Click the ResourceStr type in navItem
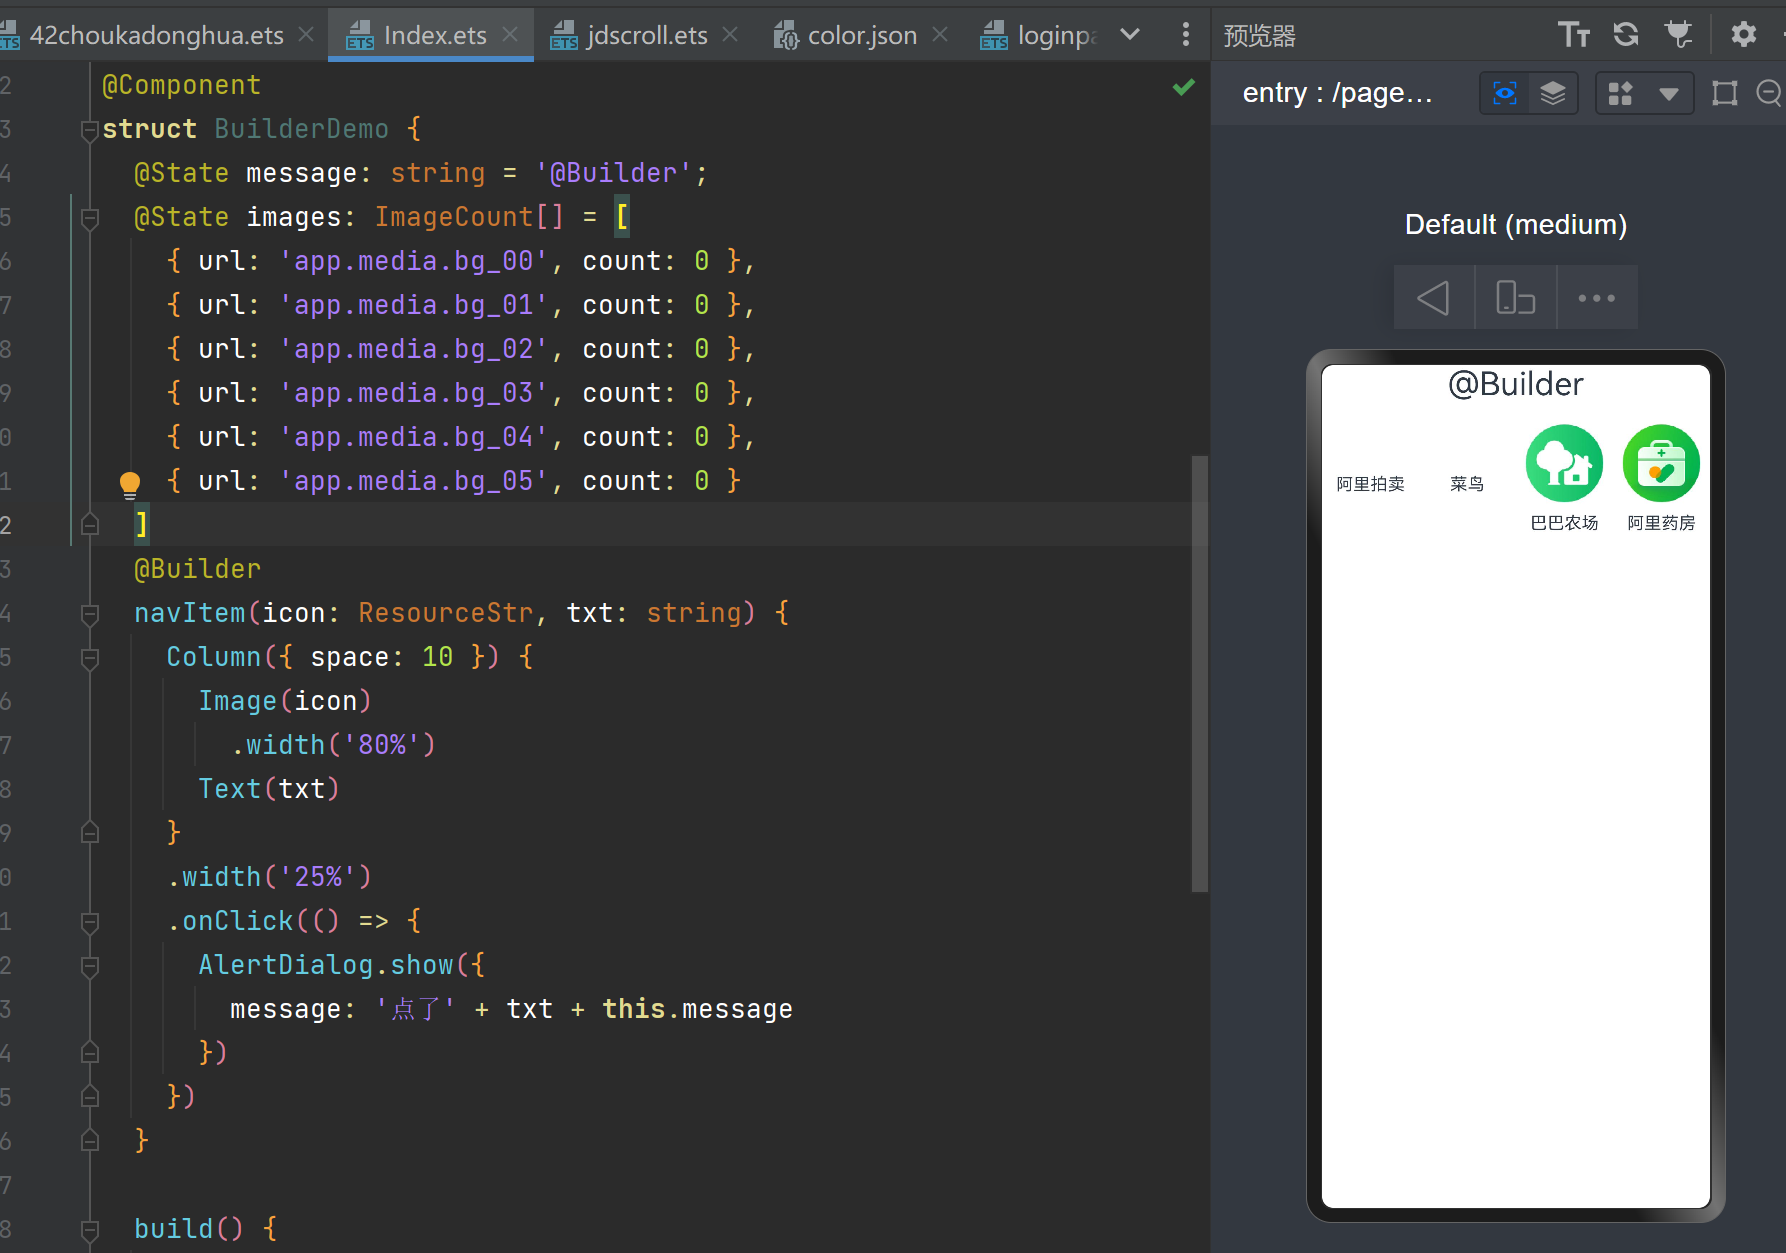Screen dimensions: 1786x1253 click(446, 613)
